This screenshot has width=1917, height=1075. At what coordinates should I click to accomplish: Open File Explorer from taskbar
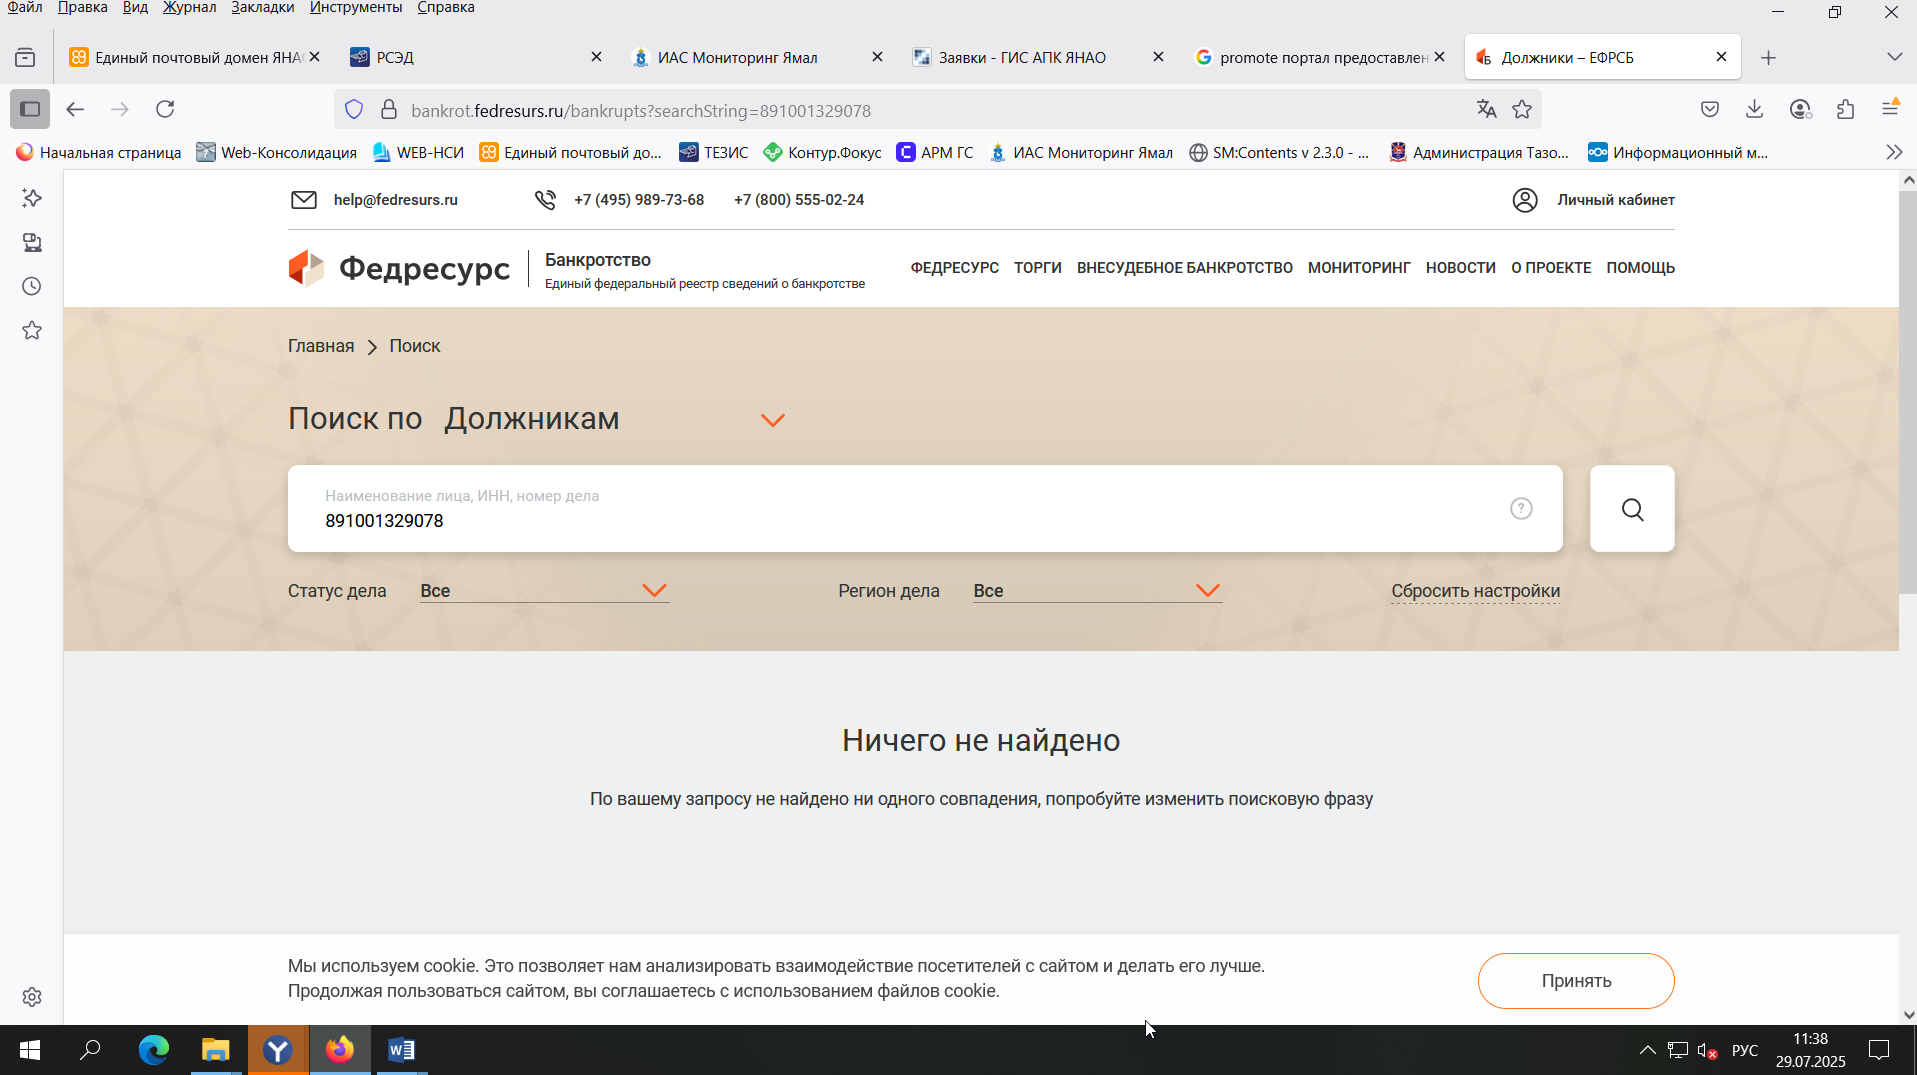pyautogui.click(x=215, y=1050)
